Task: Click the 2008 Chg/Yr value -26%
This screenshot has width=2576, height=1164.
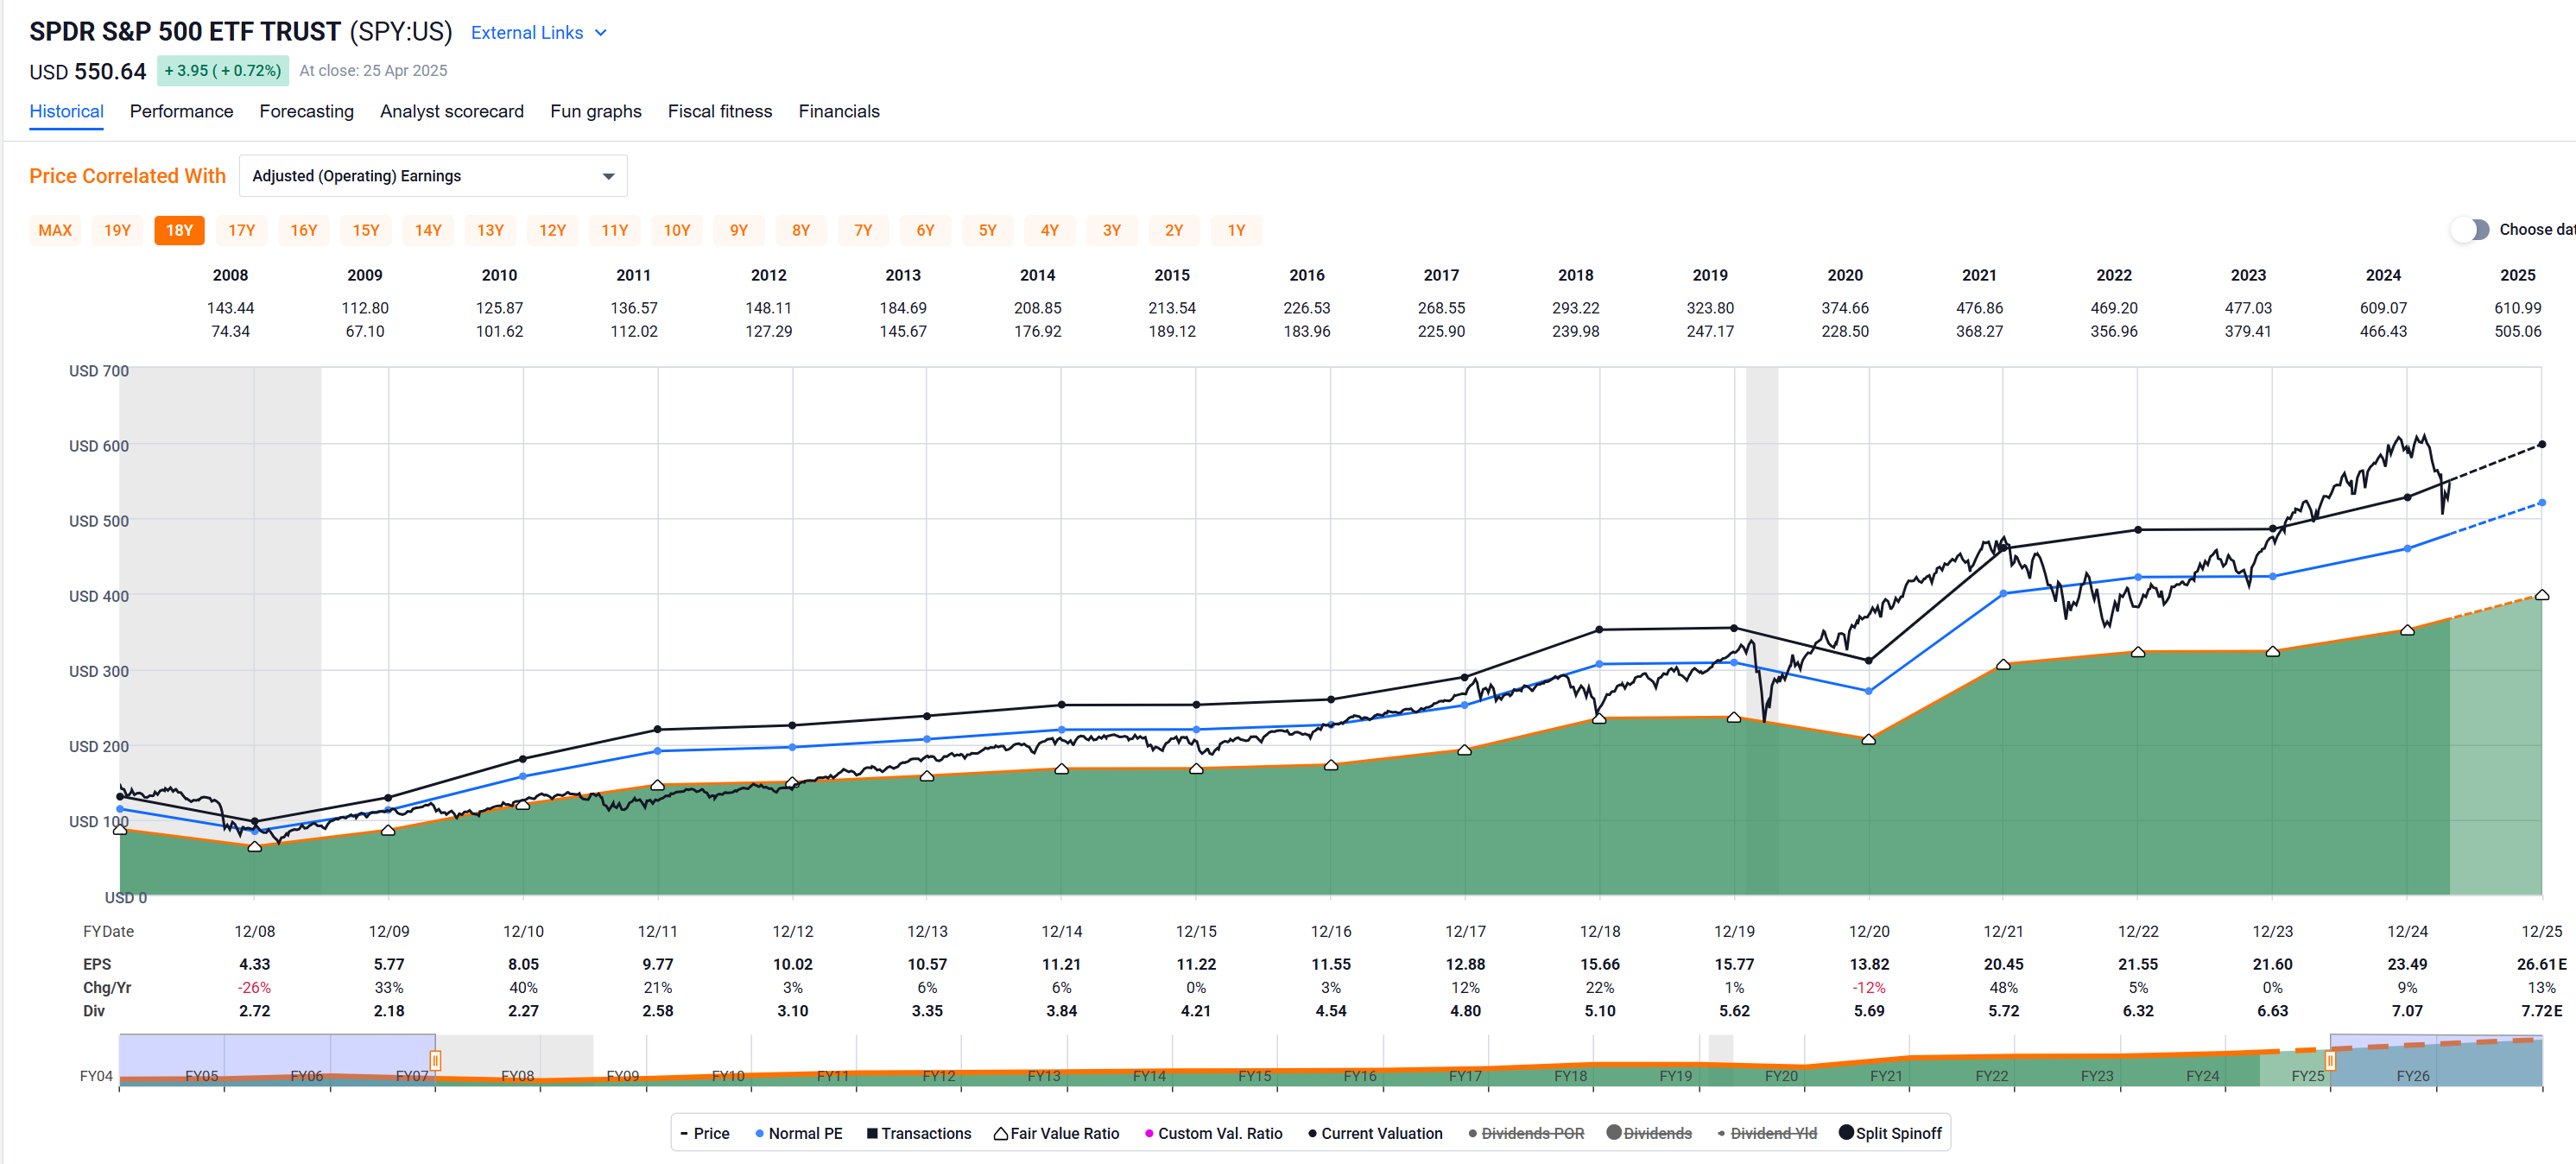Action: click(x=254, y=987)
